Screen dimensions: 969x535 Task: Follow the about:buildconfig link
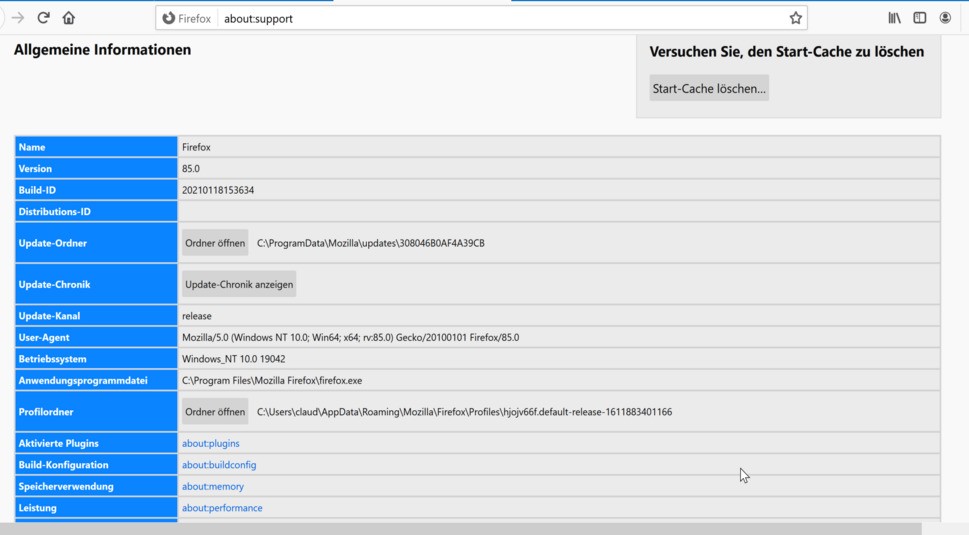pyautogui.click(x=219, y=465)
